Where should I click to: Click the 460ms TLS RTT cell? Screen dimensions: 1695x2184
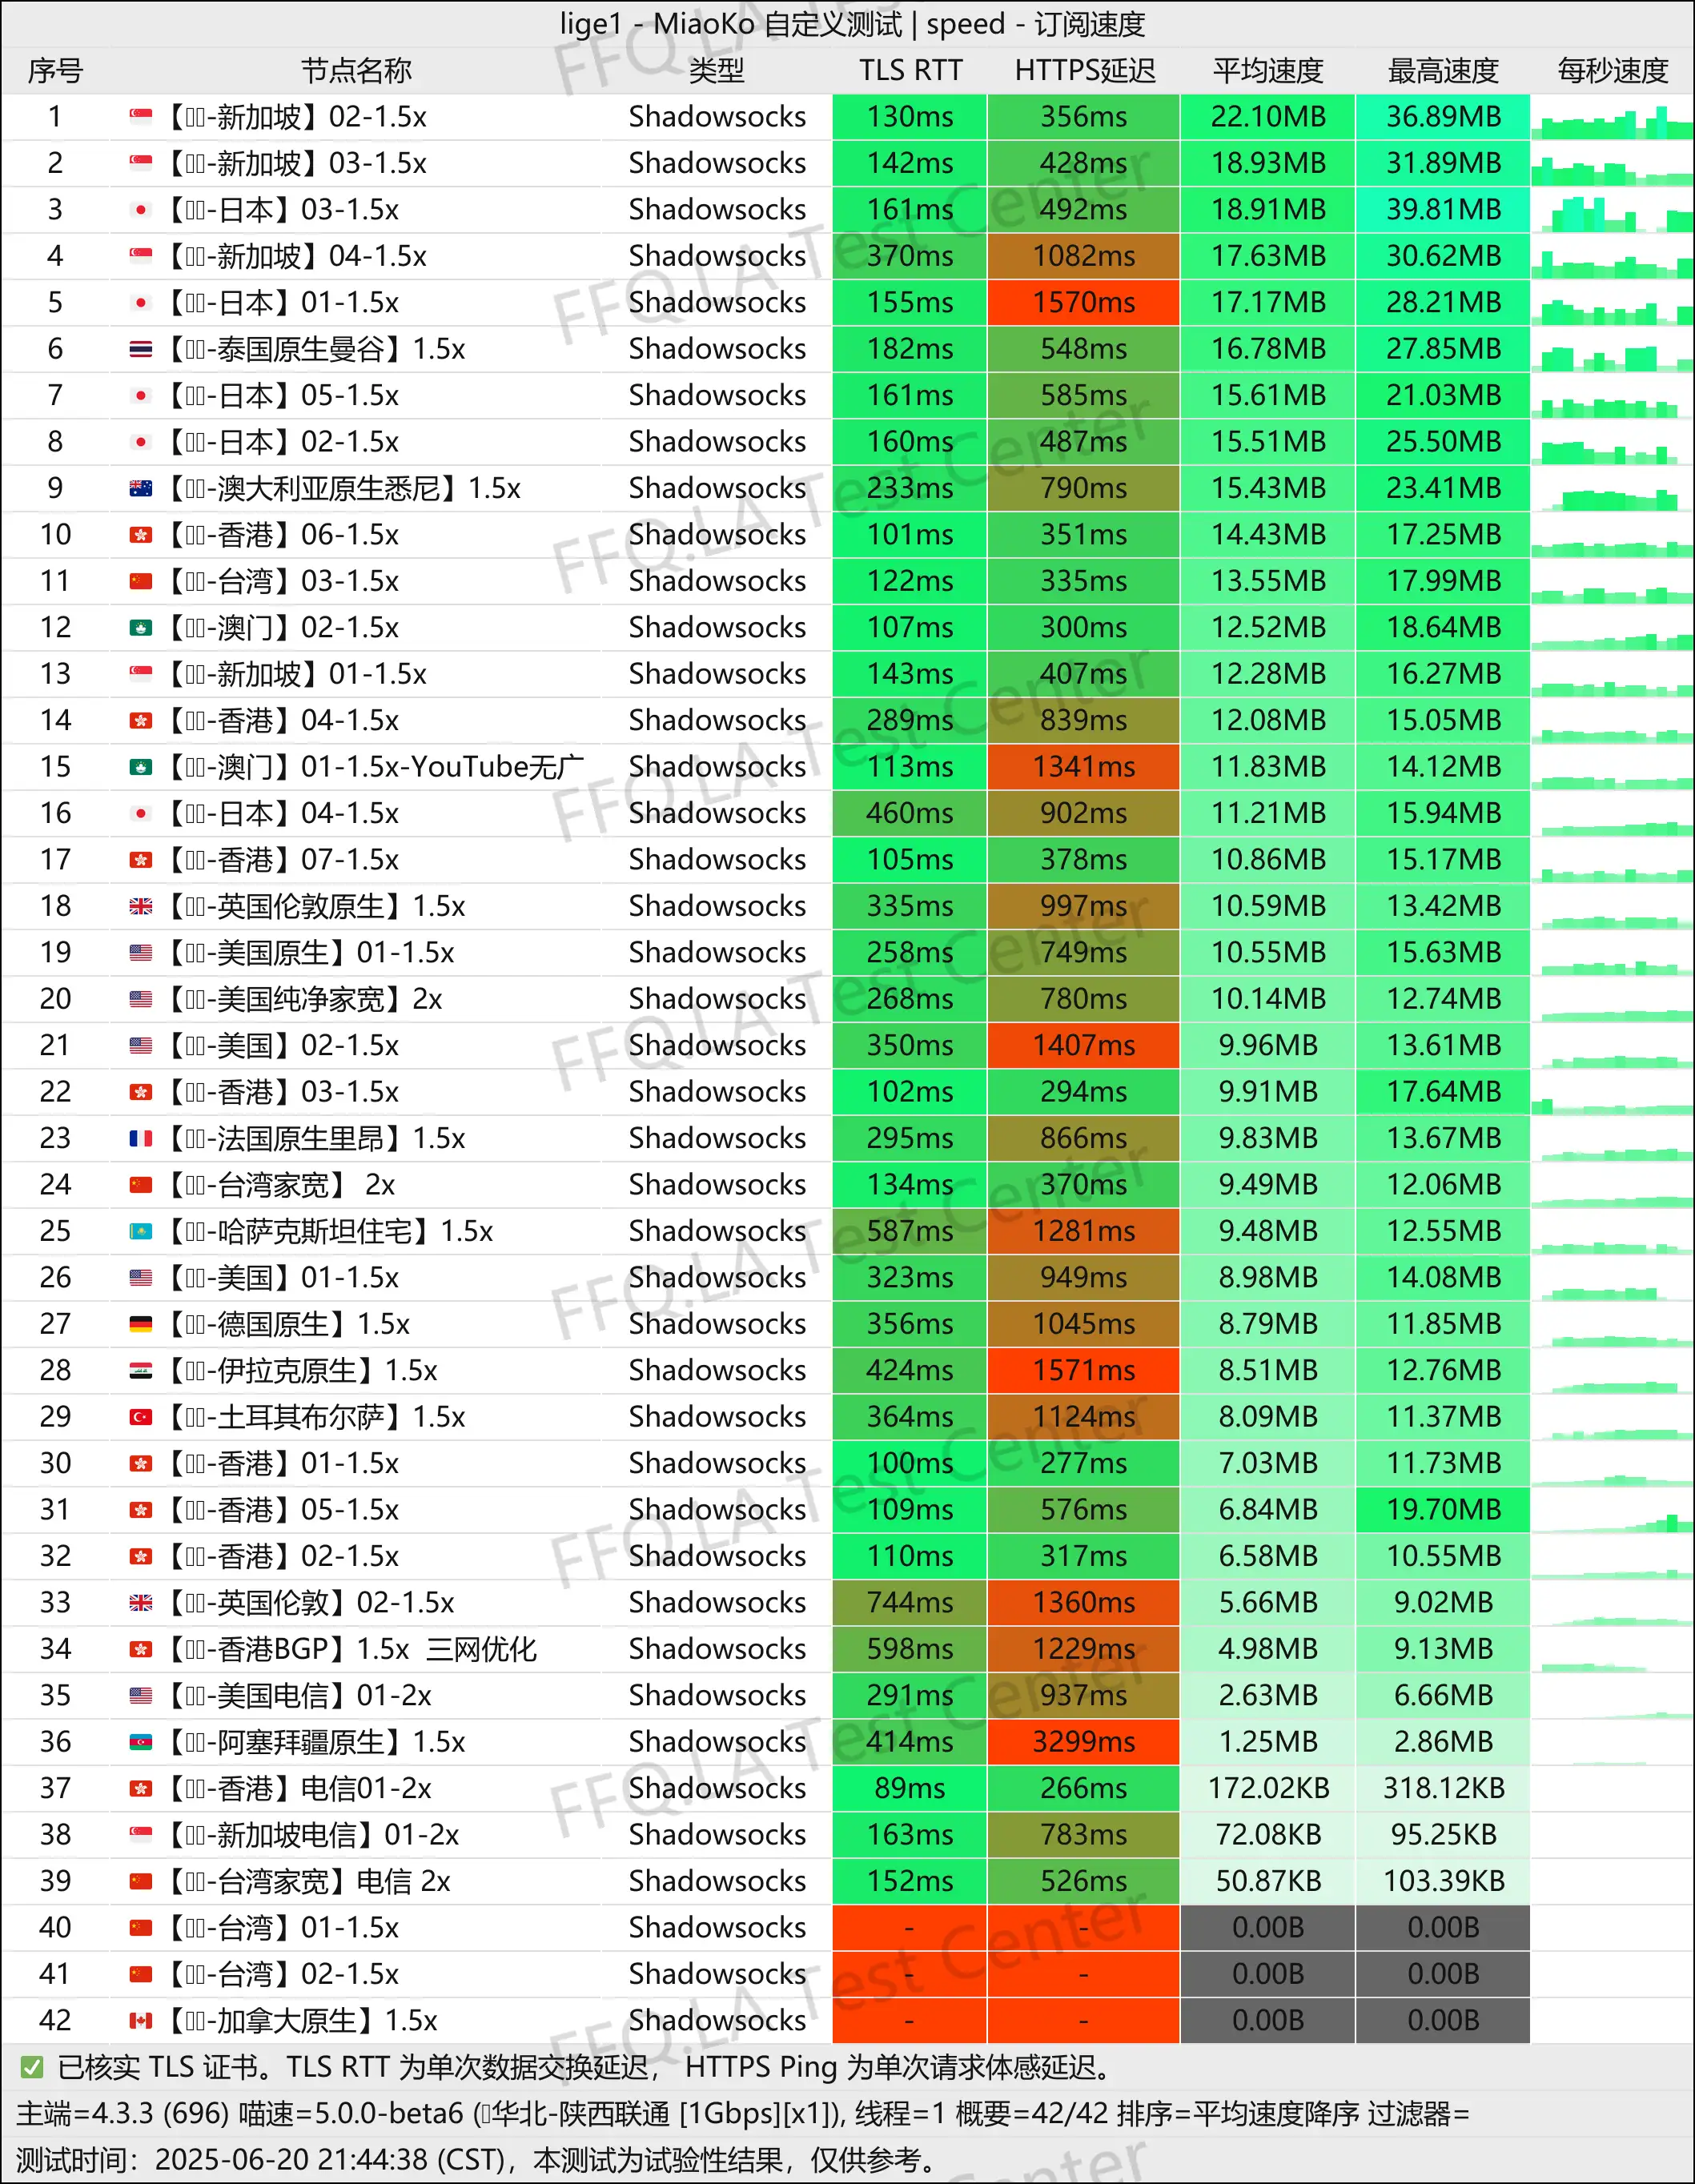[910, 813]
